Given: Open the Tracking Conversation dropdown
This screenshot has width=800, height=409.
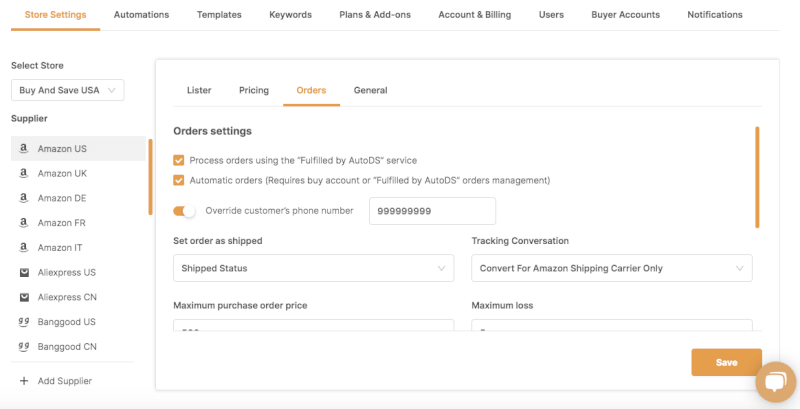Looking at the screenshot, I should coord(611,268).
